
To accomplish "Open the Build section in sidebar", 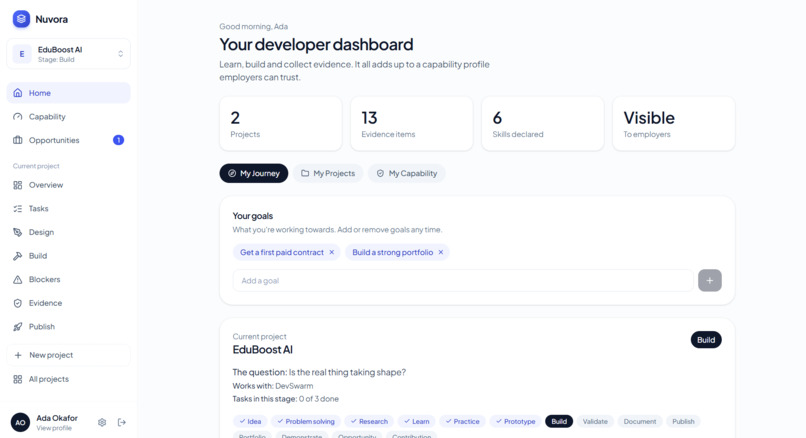I will pos(68,256).
